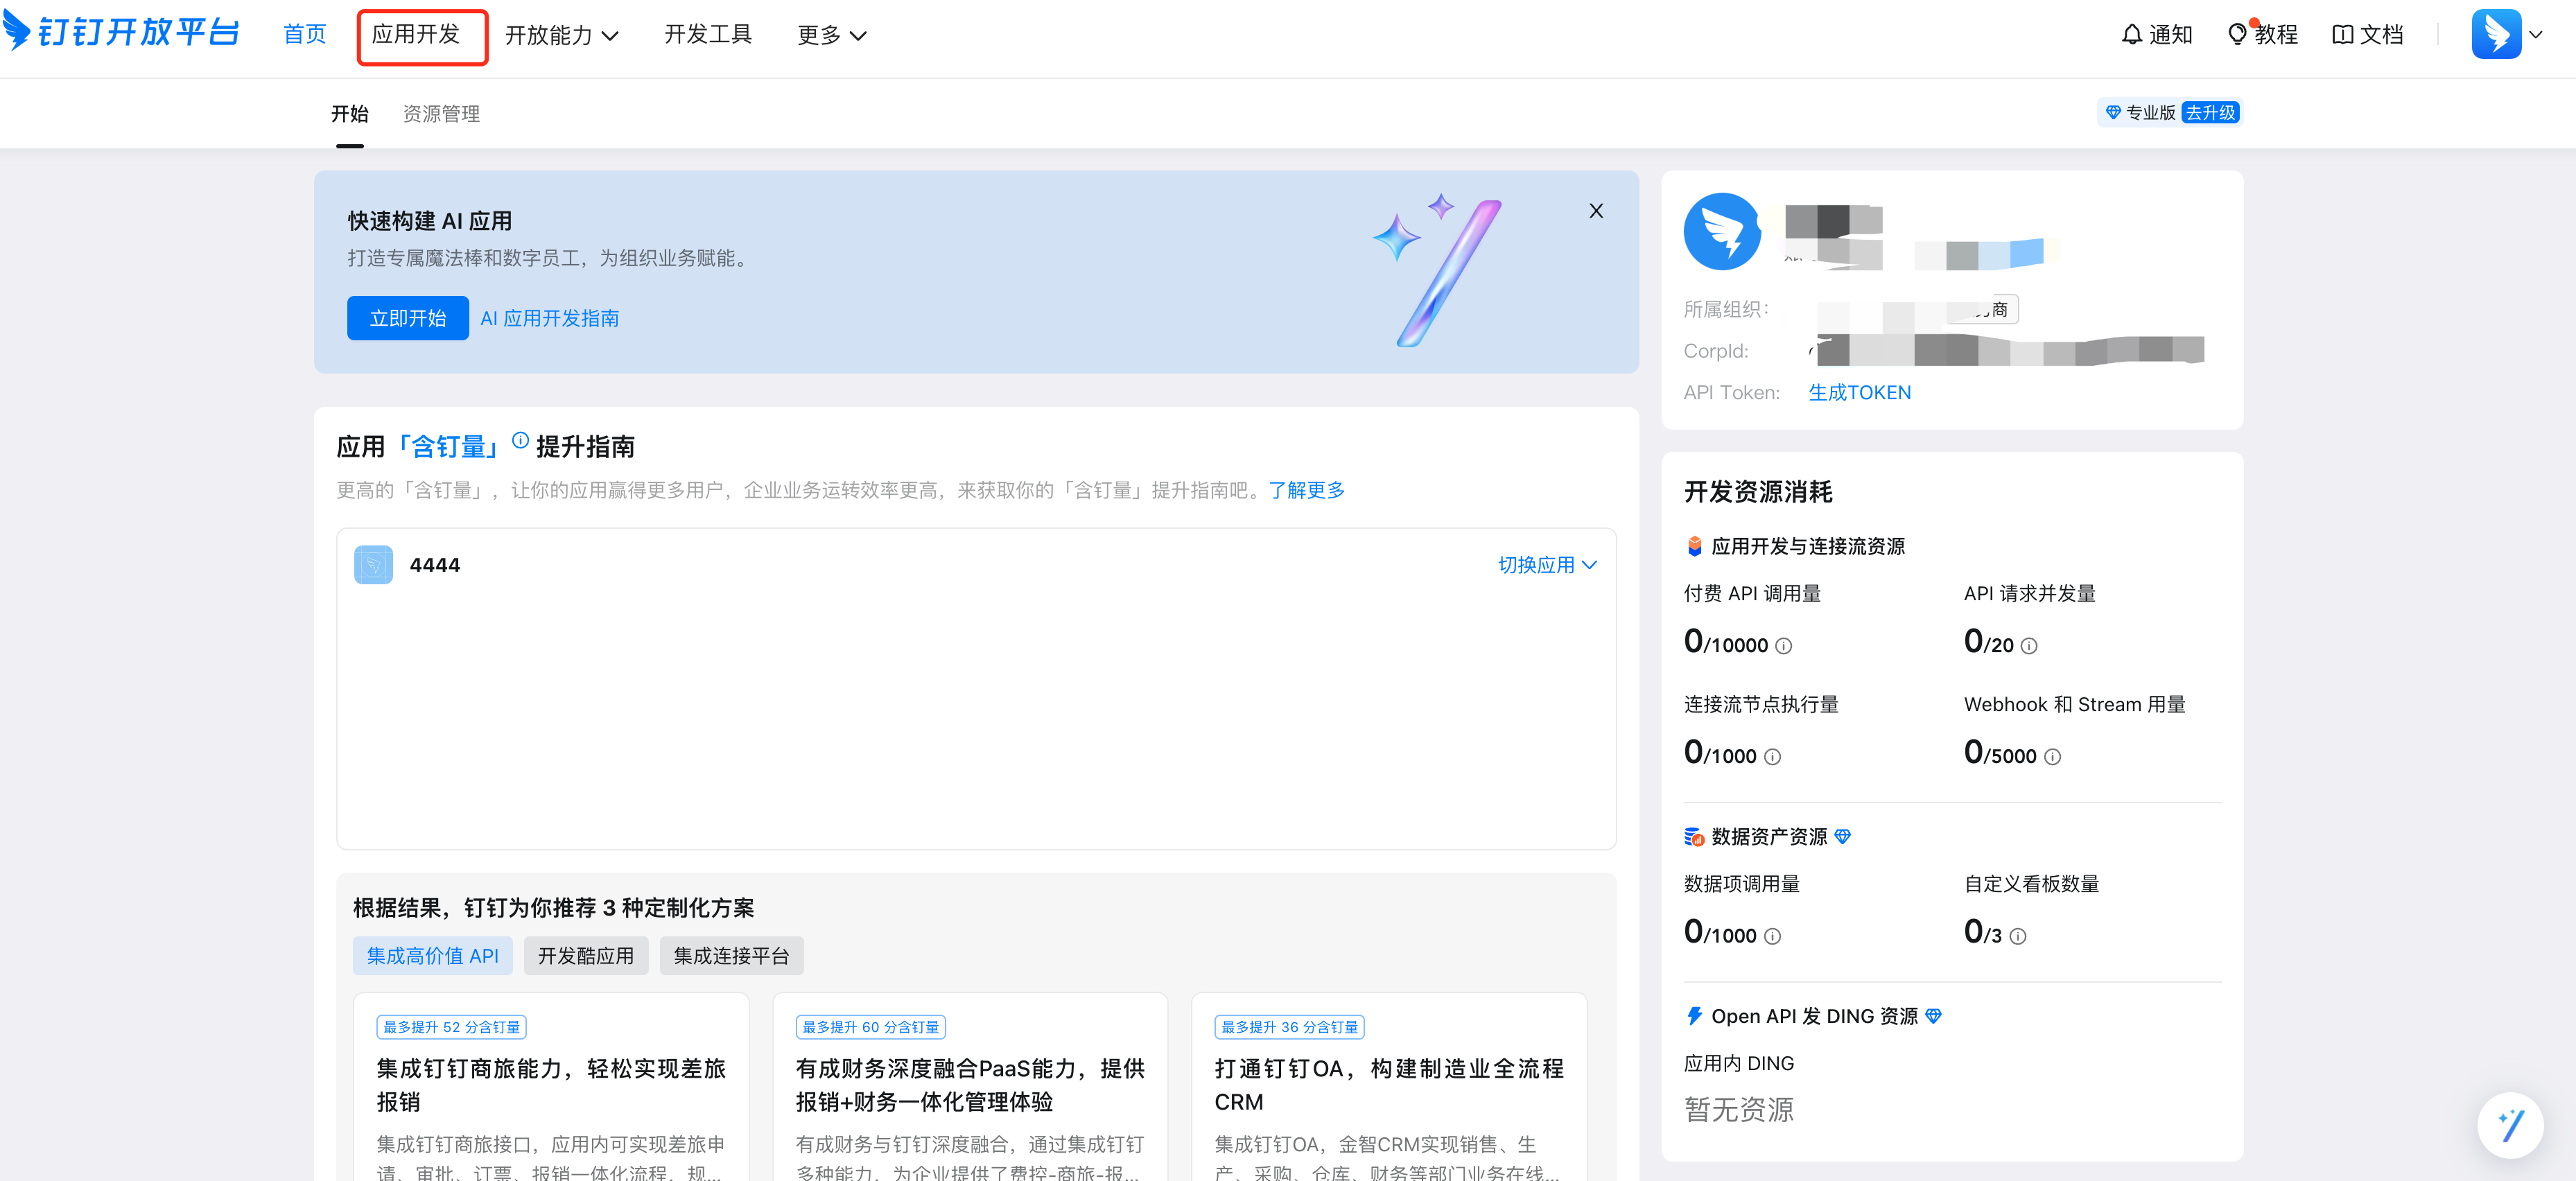This screenshot has width=2576, height=1181.
Task: Click the 生成TOKEN link
Action: [1859, 393]
